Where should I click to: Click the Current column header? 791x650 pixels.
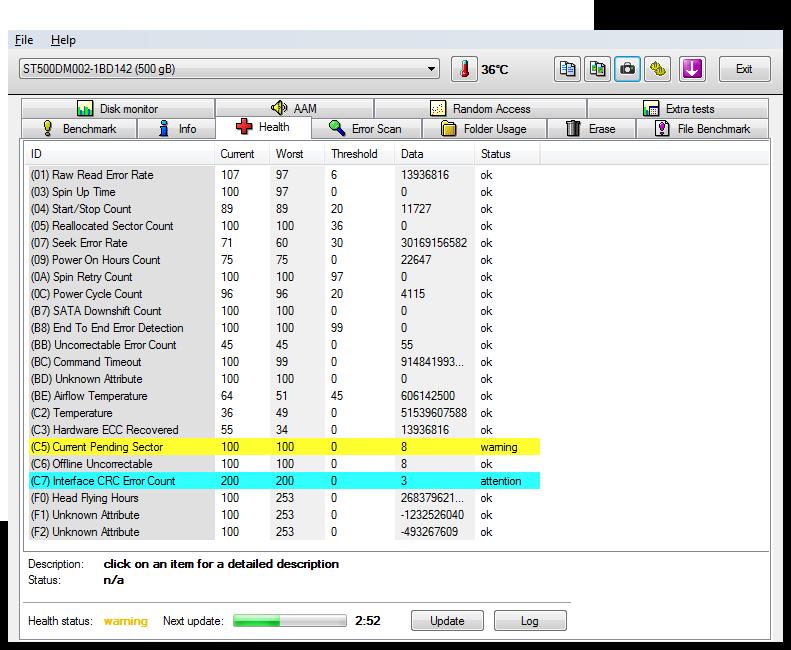pos(242,154)
